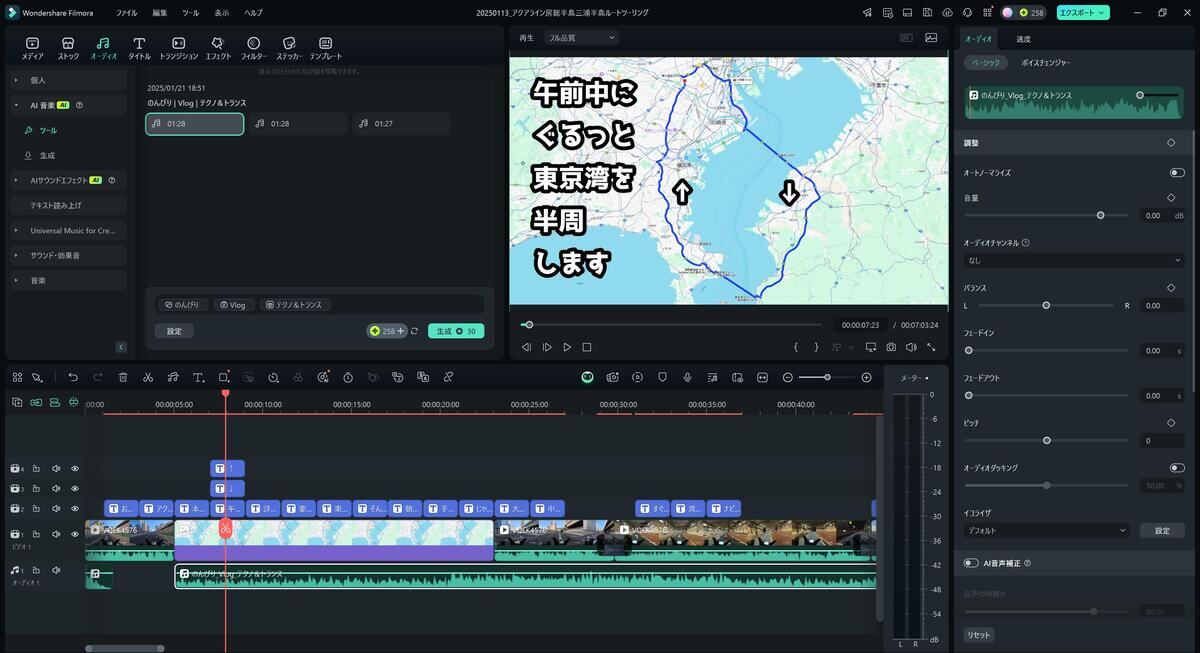Viewport: 1200px width, 653px height.
Task: Open the イコライザ デフォルト dropdown
Action: point(1046,530)
